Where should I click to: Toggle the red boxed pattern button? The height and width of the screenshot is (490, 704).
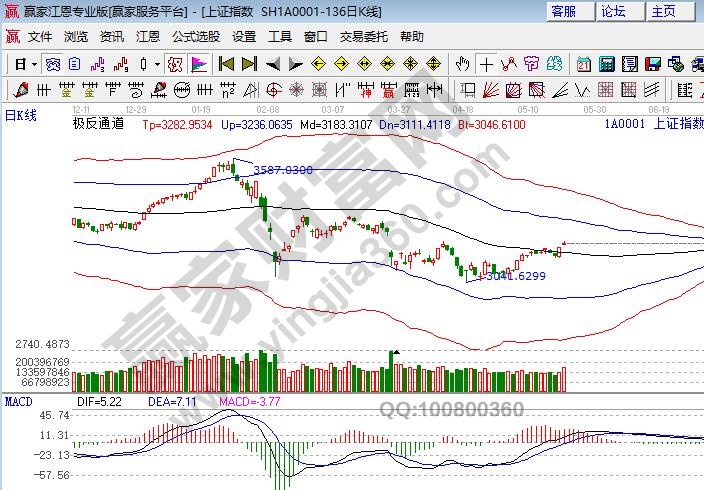pos(175,64)
